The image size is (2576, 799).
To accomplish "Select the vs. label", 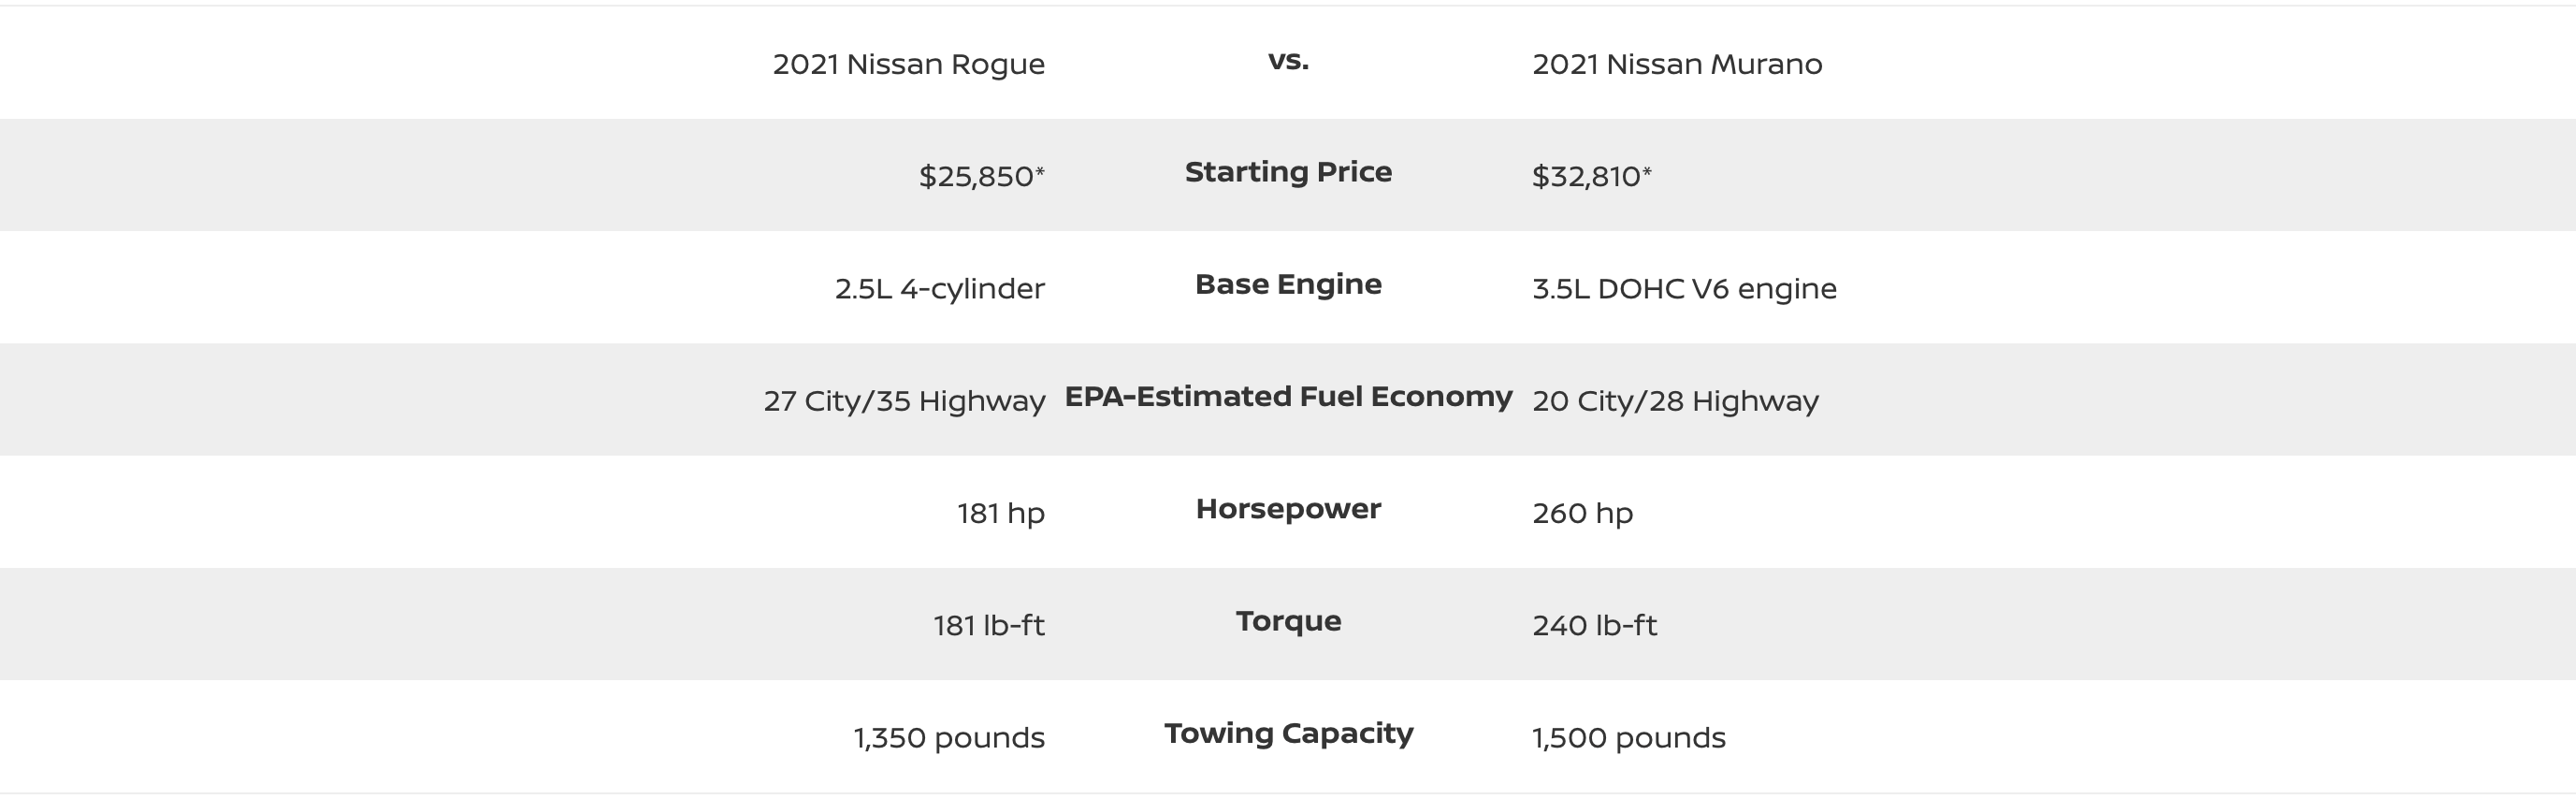I will pyautogui.click(x=1288, y=60).
